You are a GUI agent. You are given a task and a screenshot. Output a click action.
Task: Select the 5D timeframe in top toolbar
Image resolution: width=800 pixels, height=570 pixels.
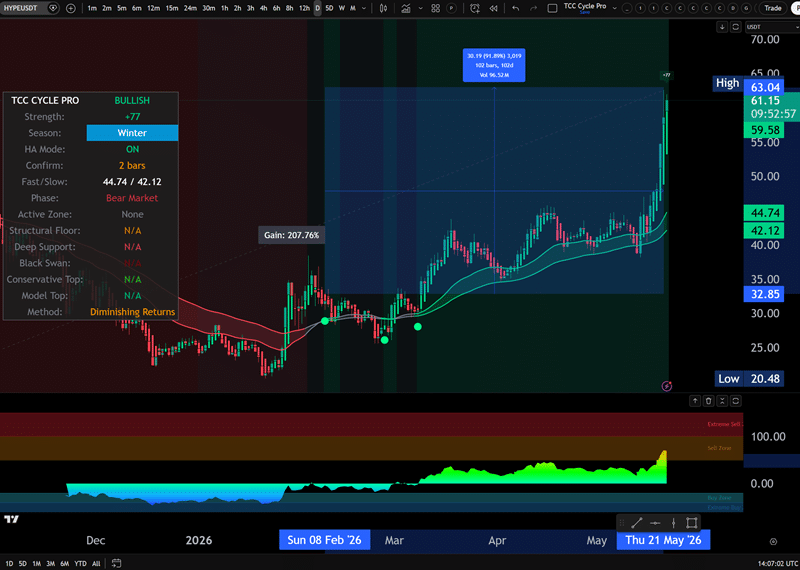click(330, 8)
